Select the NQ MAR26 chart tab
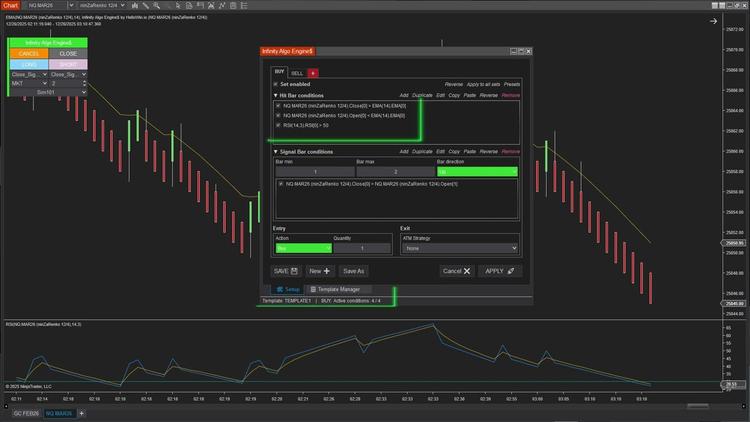Viewport: 750px width, 422px height. coord(59,413)
